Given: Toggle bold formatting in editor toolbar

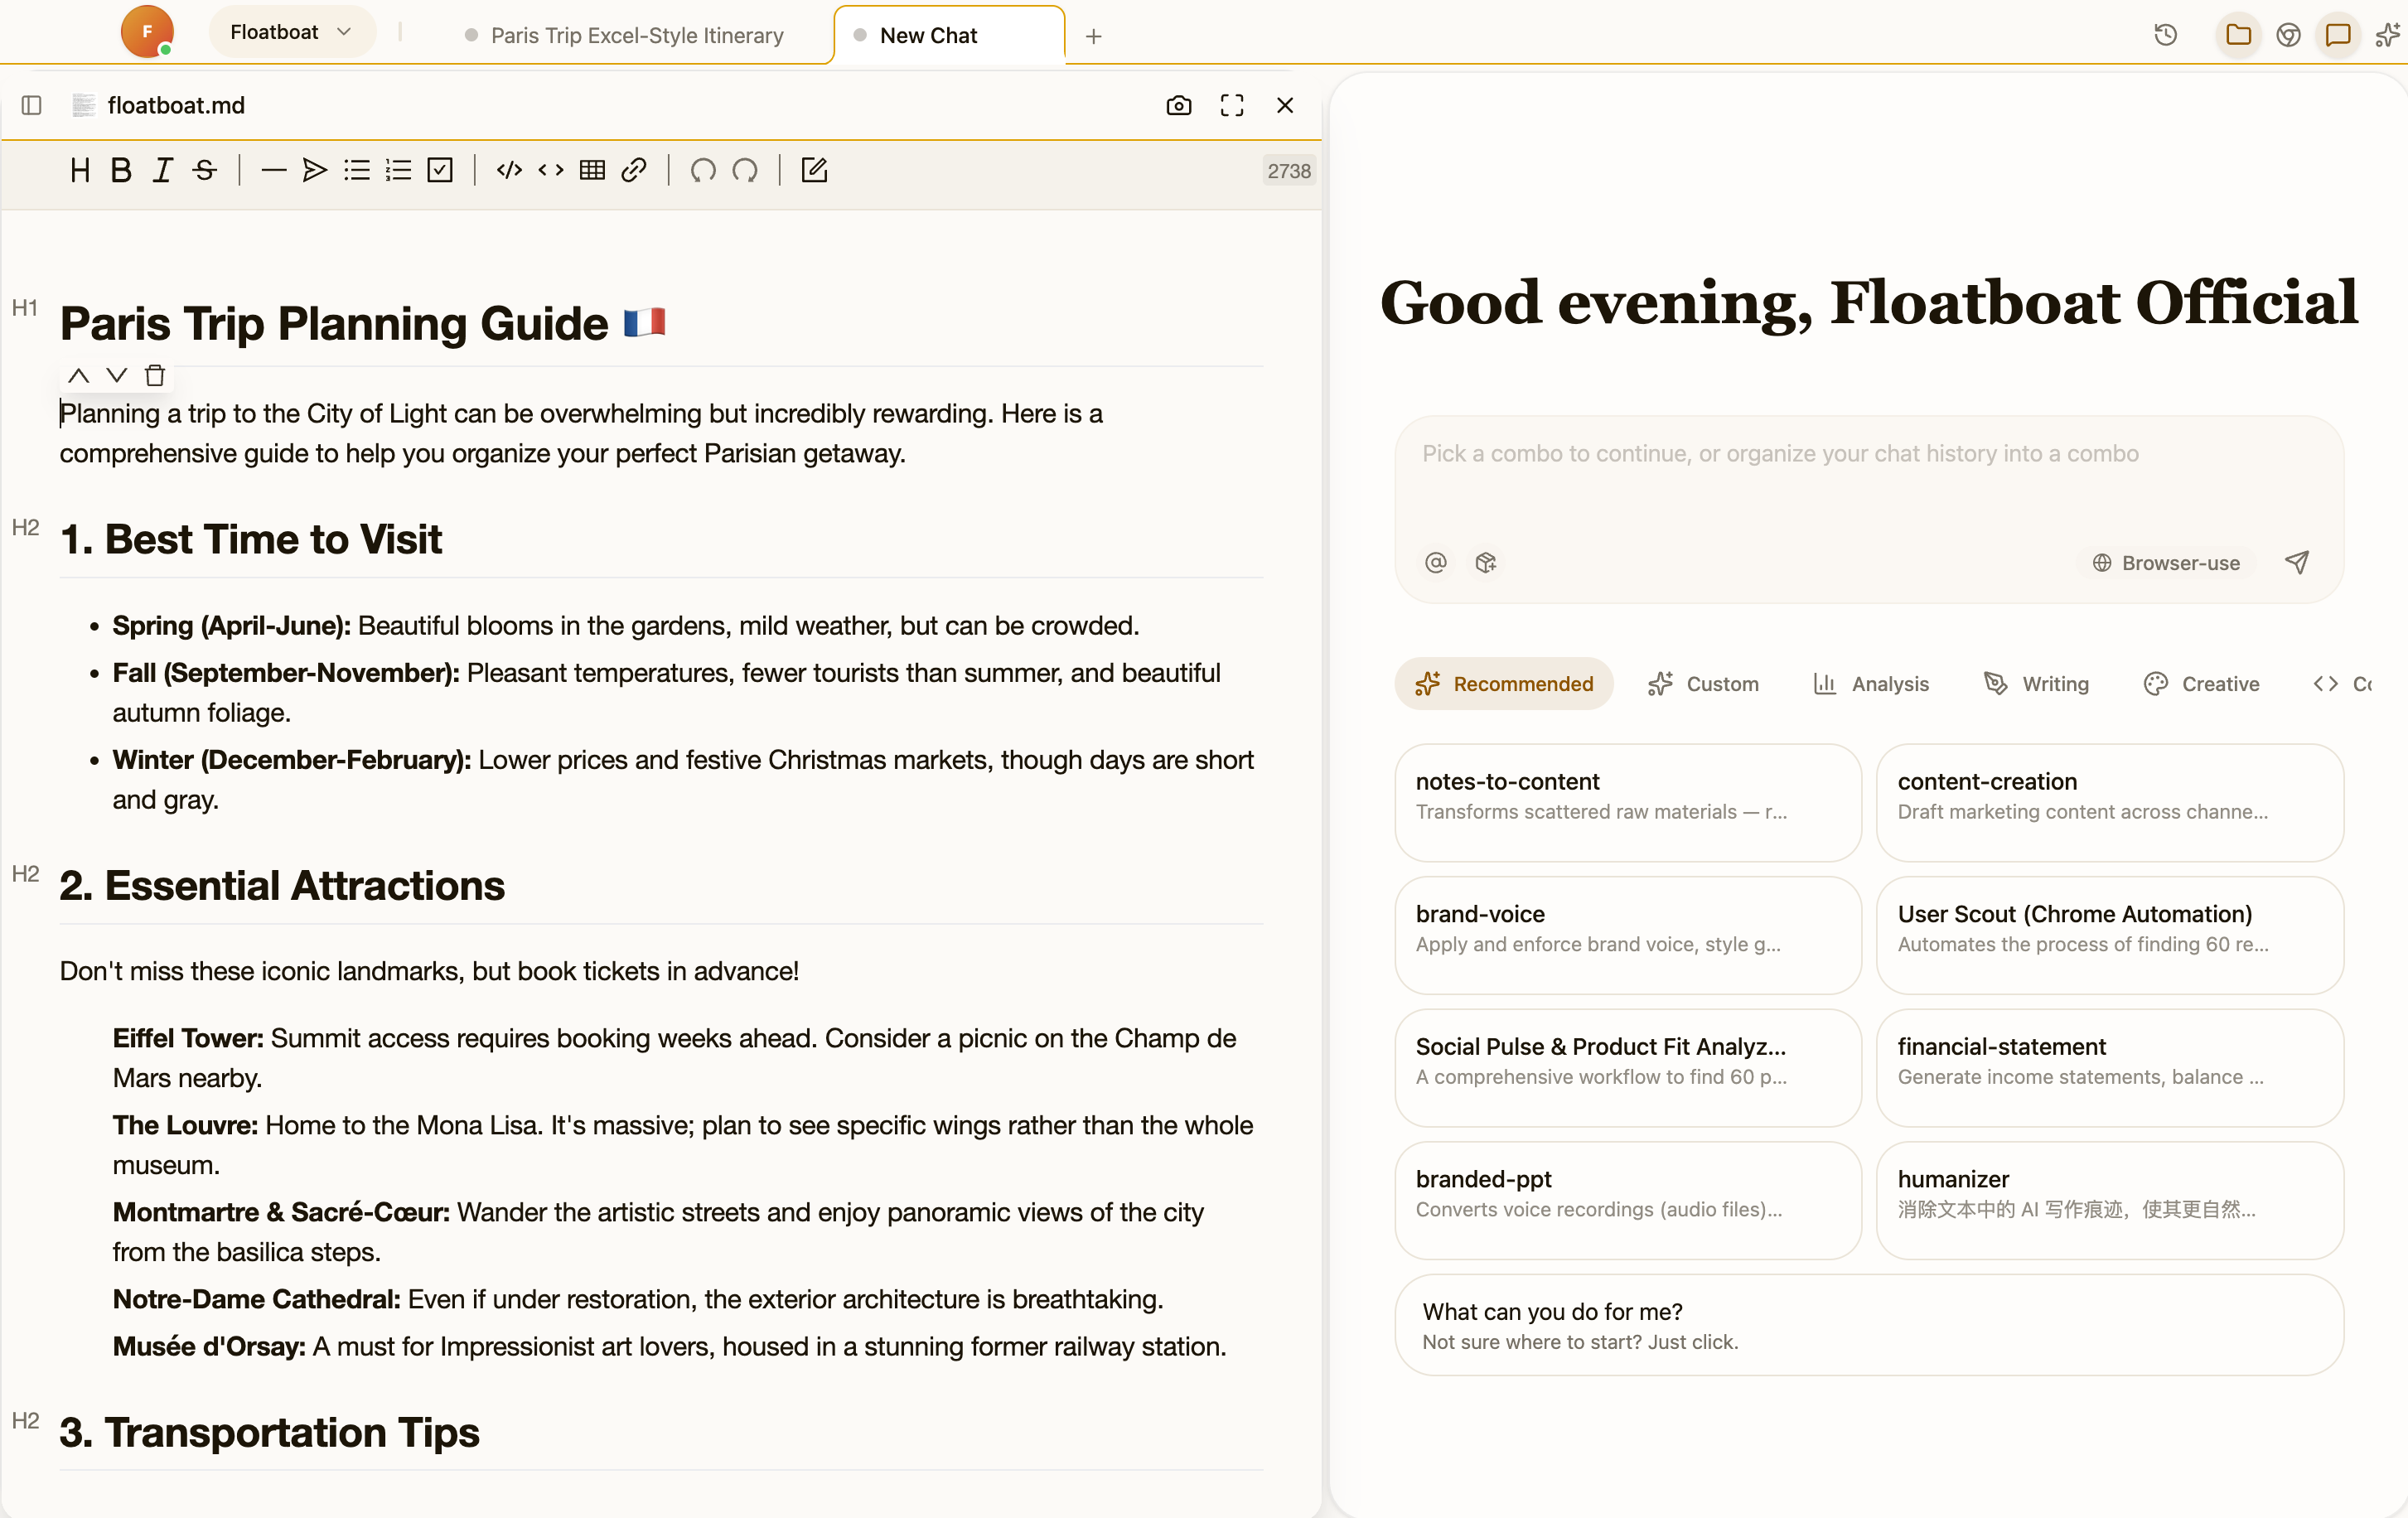Looking at the screenshot, I should [x=121, y=170].
